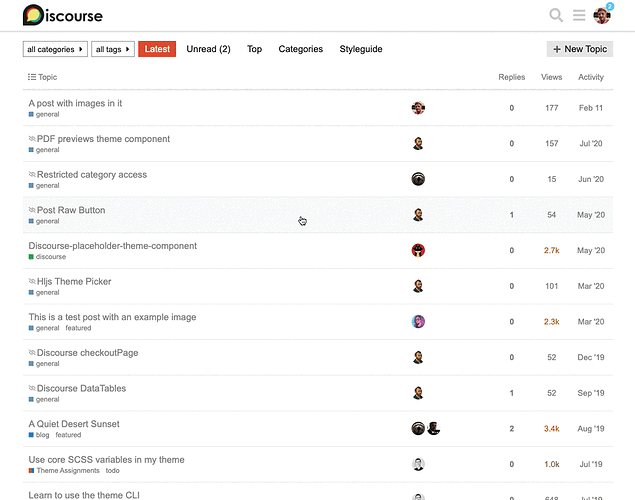
Task: Expand the 'all categories' dropdown
Action: (x=55, y=49)
